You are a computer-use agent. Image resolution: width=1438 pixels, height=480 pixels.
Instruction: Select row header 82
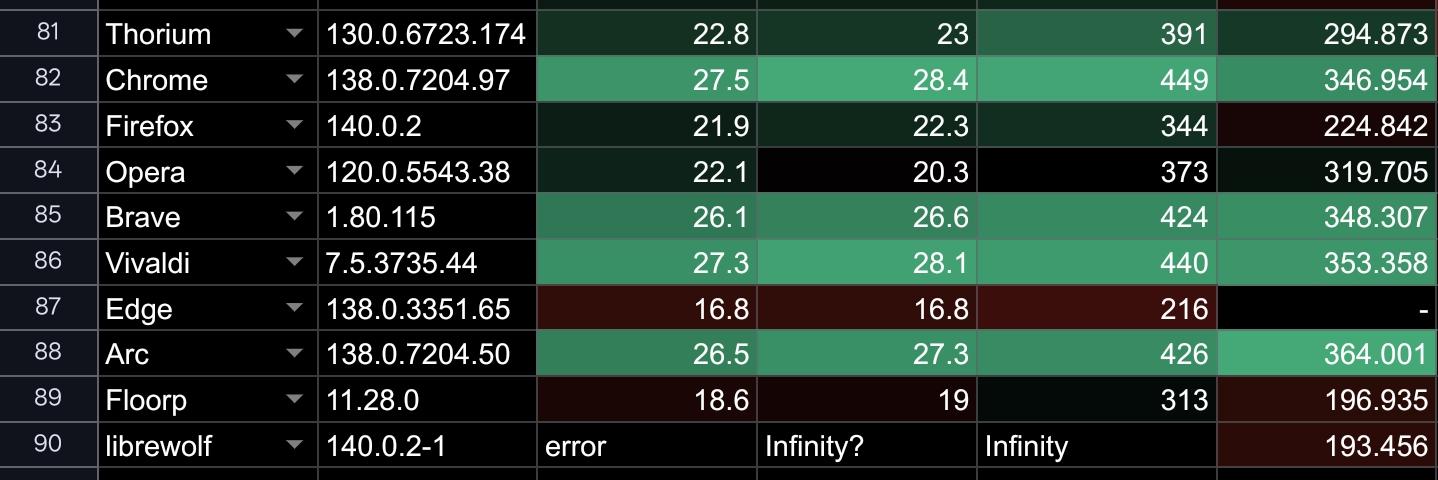coord(48,79)
